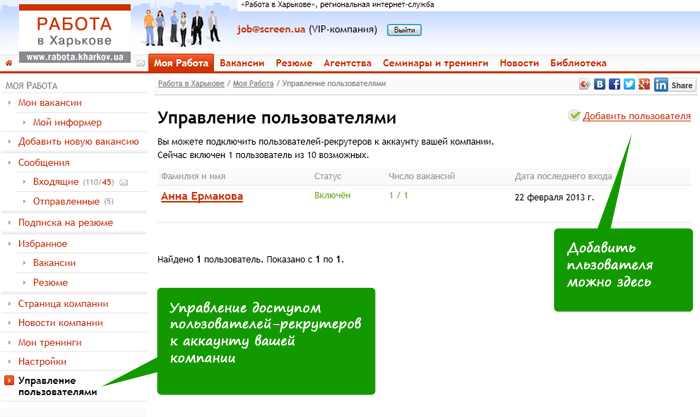Image resolution: width=700 pixels, height=417 pixels.
Task: Share via Google Plus icon
Action: pyautogui.click(x=644, y=84)
